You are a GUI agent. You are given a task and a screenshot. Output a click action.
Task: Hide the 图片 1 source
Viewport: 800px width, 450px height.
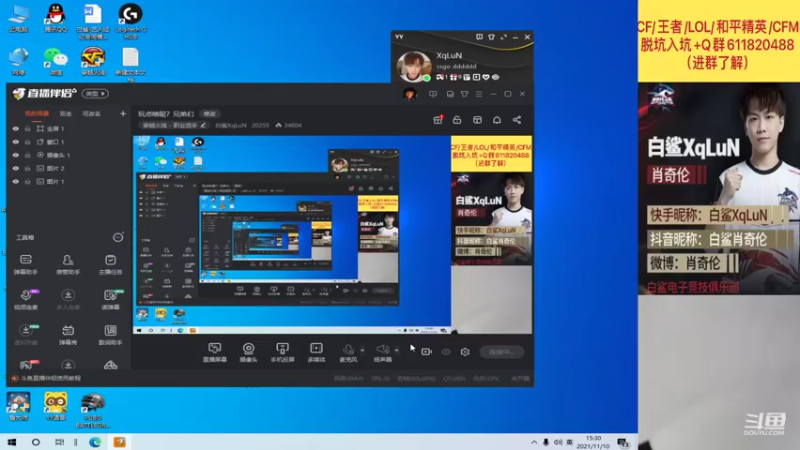tap(16, 182)
